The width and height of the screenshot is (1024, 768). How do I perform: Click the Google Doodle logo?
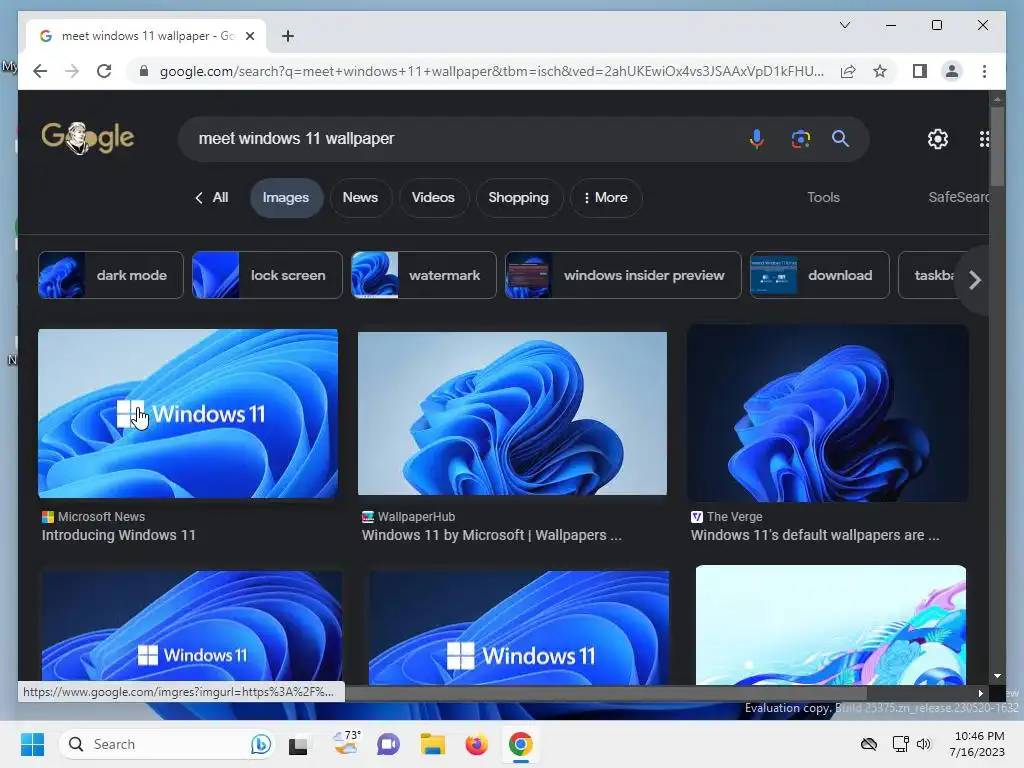click(88, 138)
